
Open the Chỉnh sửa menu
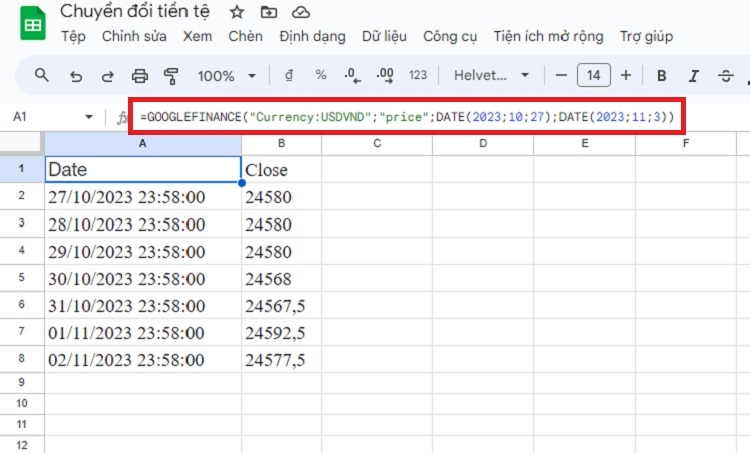[x=134, y=36]
